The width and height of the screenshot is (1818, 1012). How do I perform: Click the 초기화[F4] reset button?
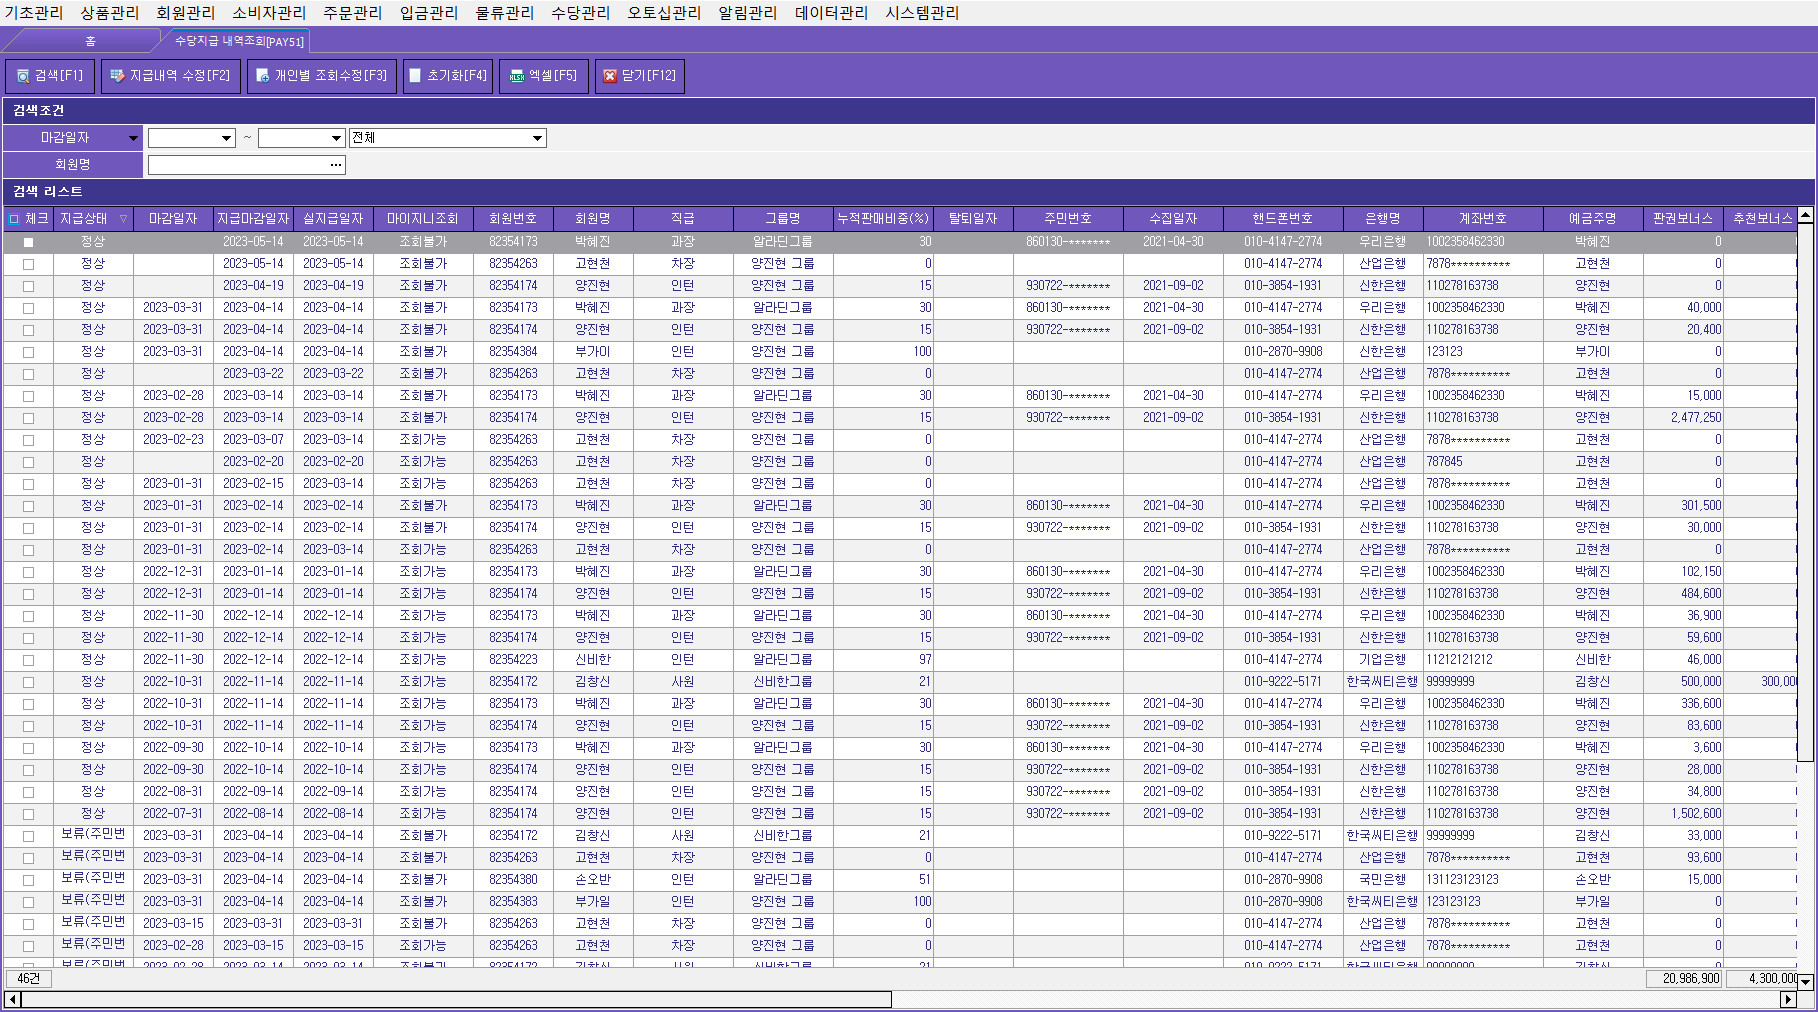point(448,76)
